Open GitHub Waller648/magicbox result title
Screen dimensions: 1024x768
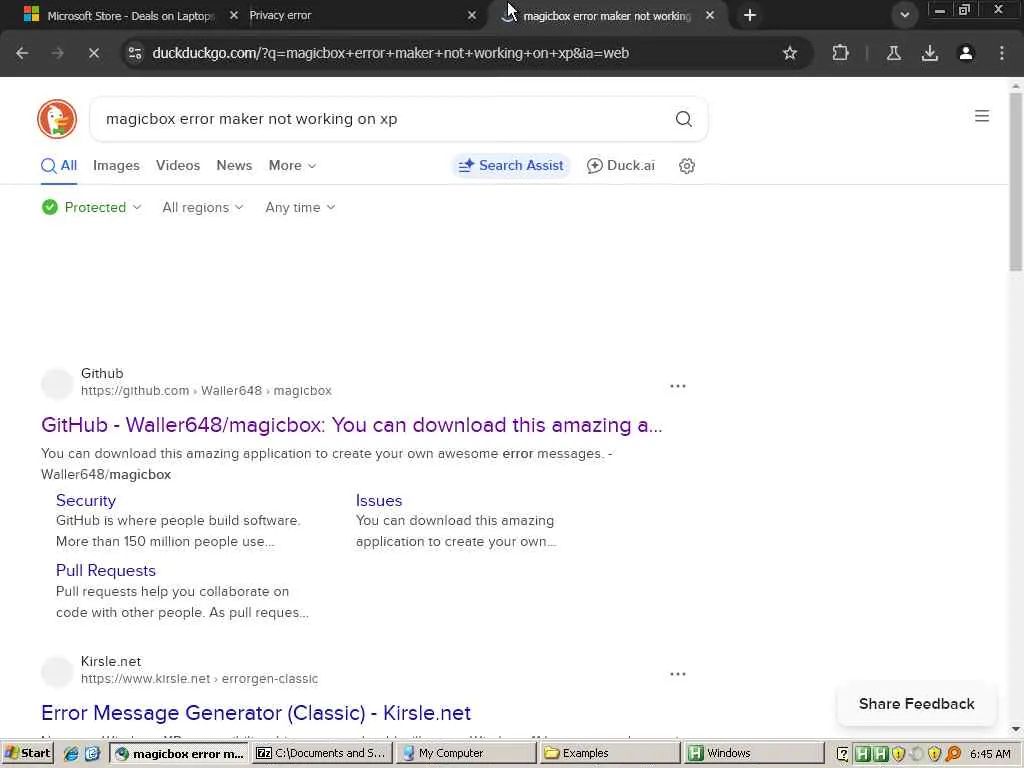pyautogui.click(x=351, y=425)
